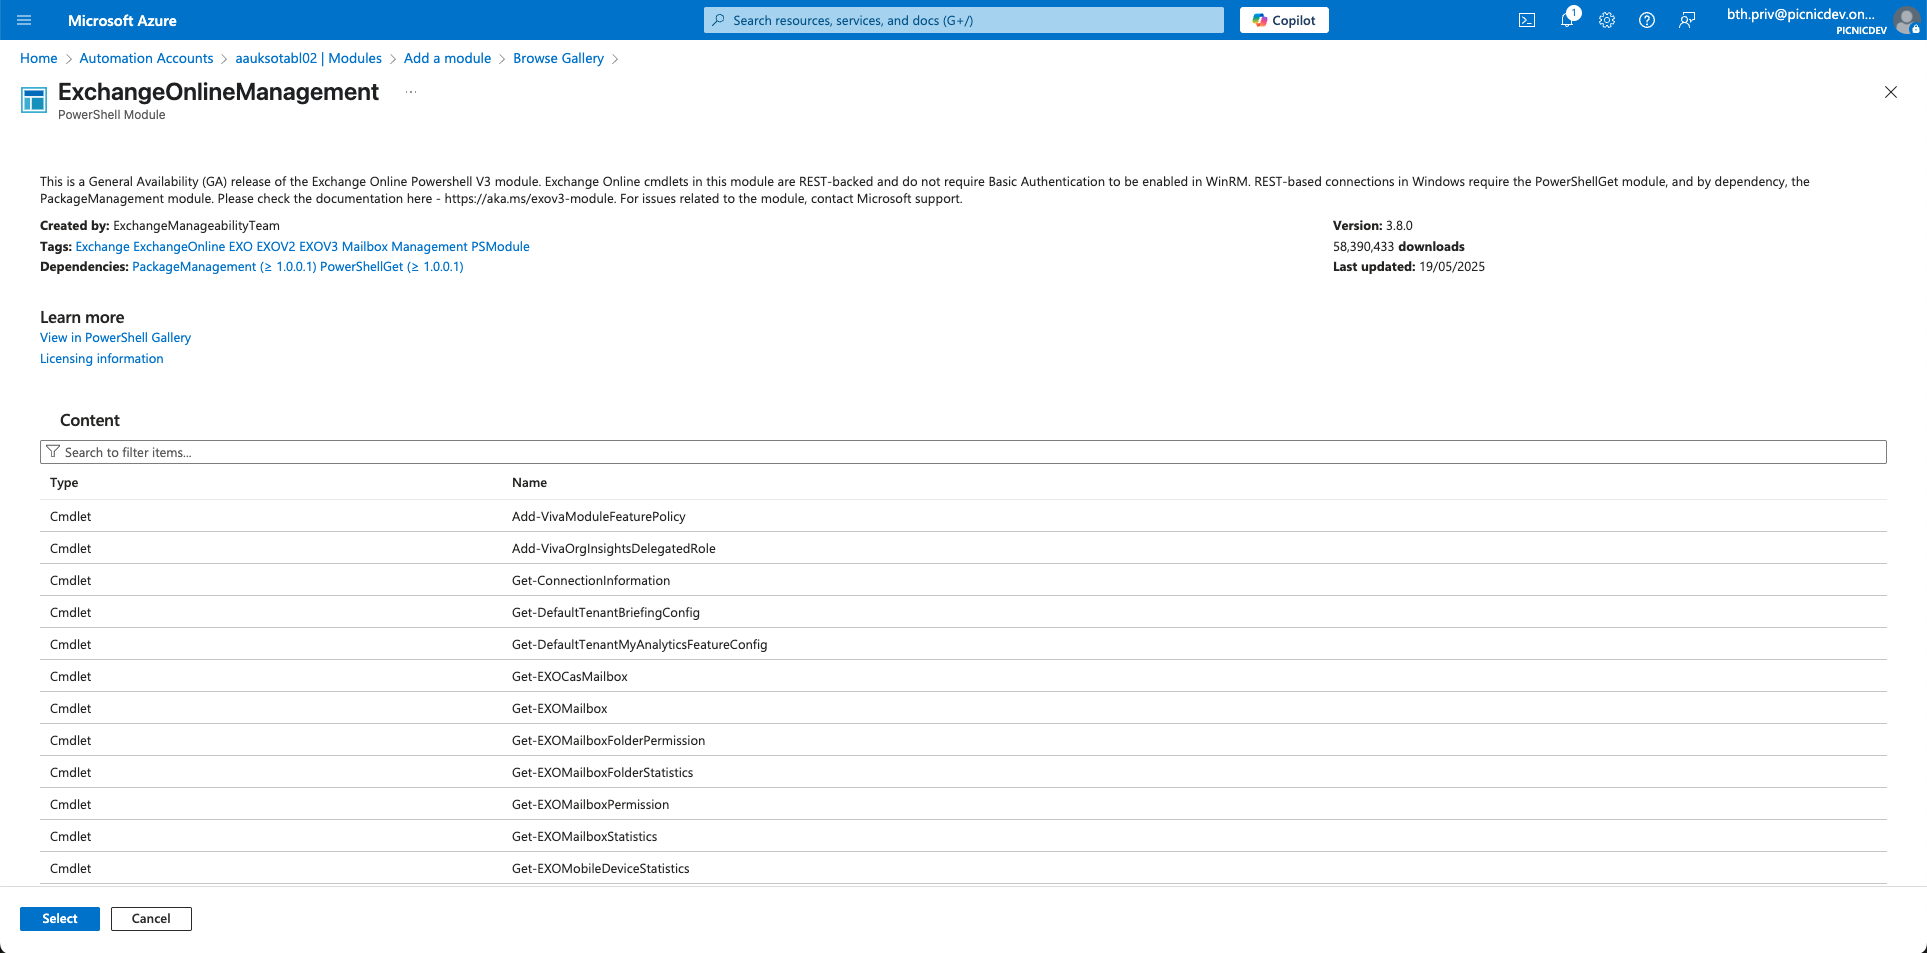
Task: Open the account avatar menu
Action: pos(1906,20)
